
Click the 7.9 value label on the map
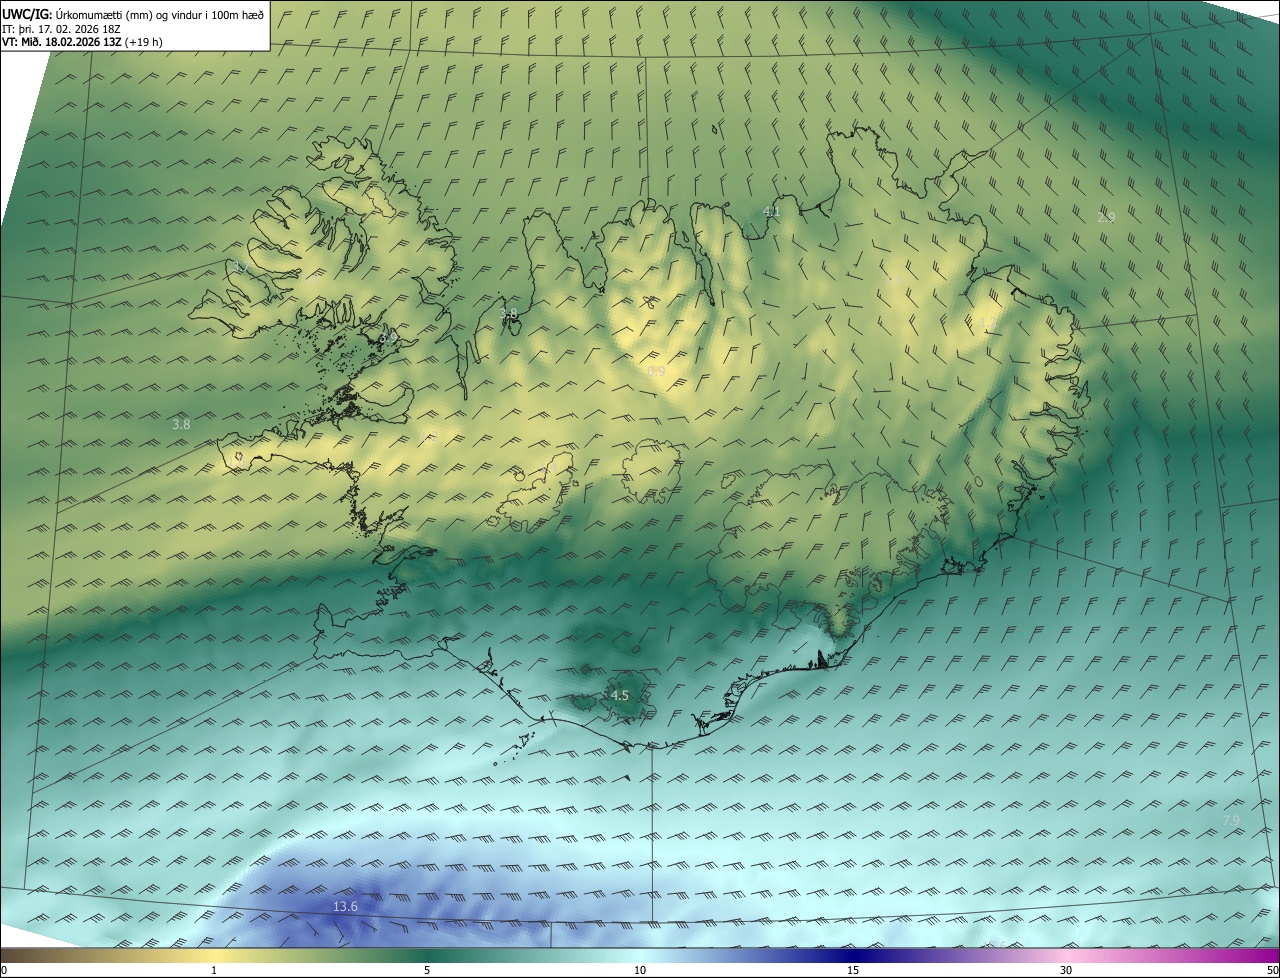(x=1231, y=820)
